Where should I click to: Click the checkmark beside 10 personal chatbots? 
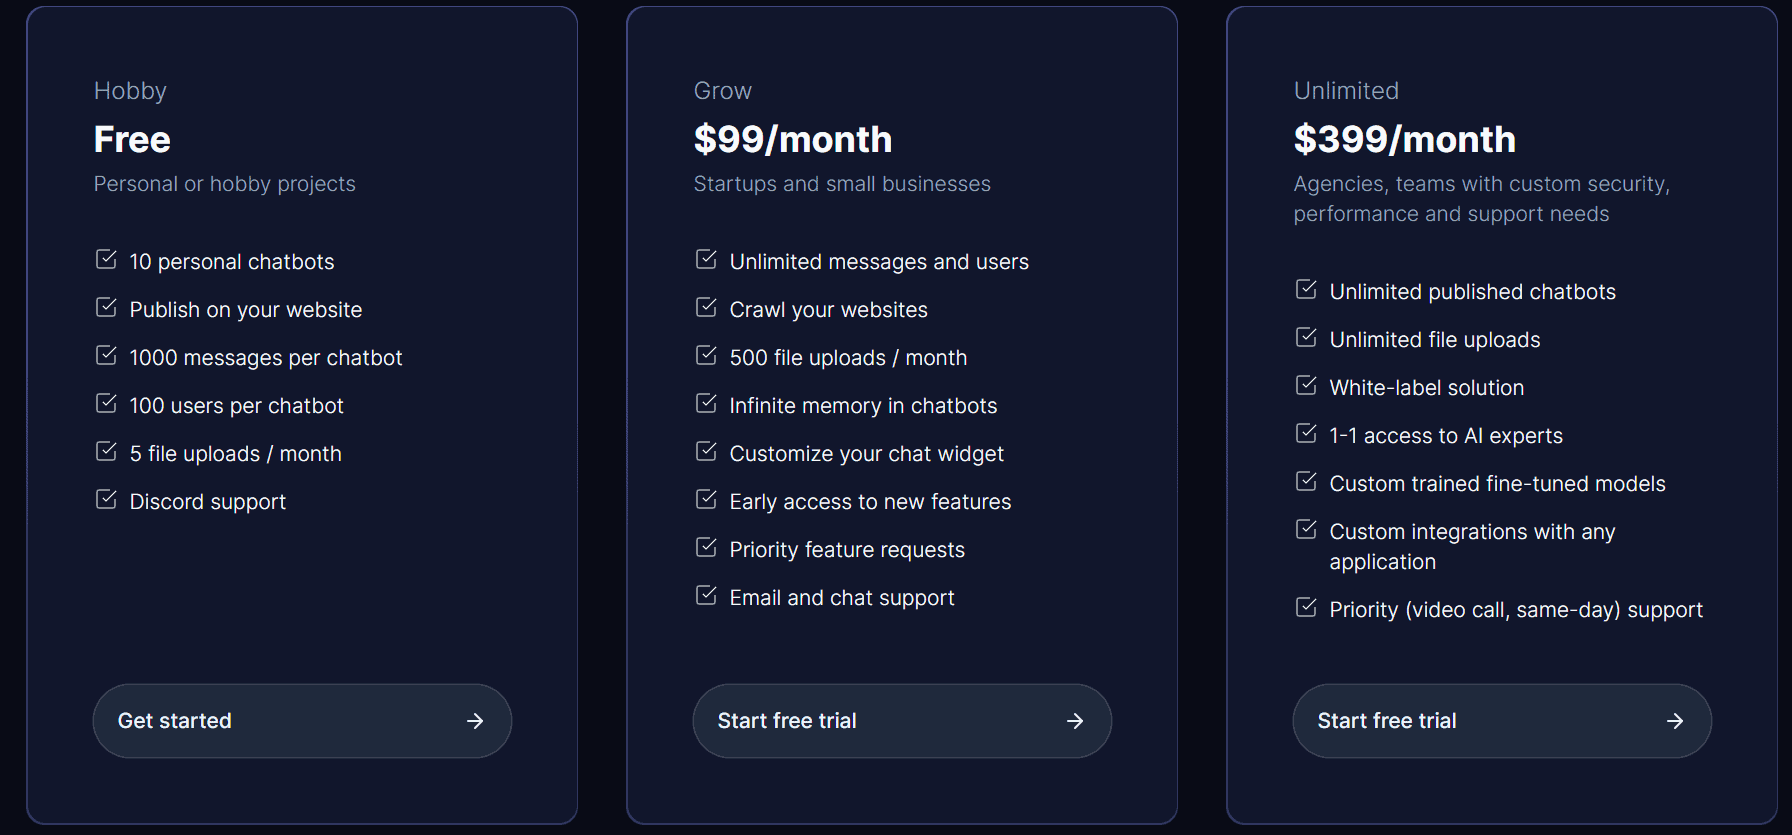point(106,259)
